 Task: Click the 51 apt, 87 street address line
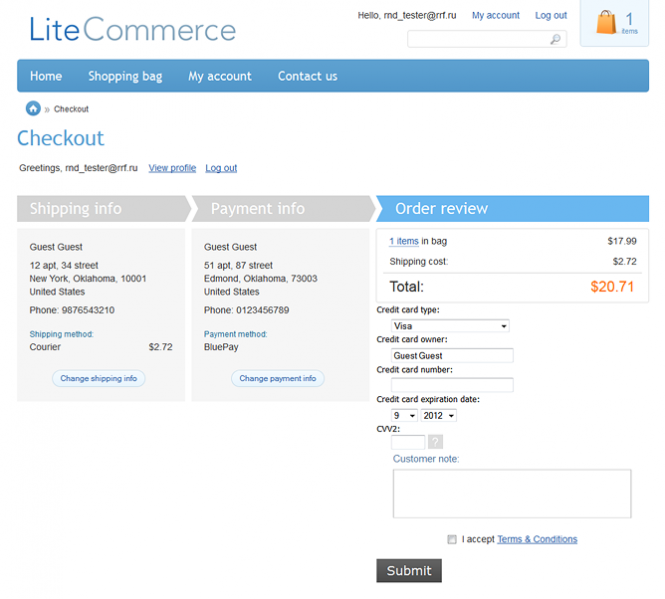(238, 266)
